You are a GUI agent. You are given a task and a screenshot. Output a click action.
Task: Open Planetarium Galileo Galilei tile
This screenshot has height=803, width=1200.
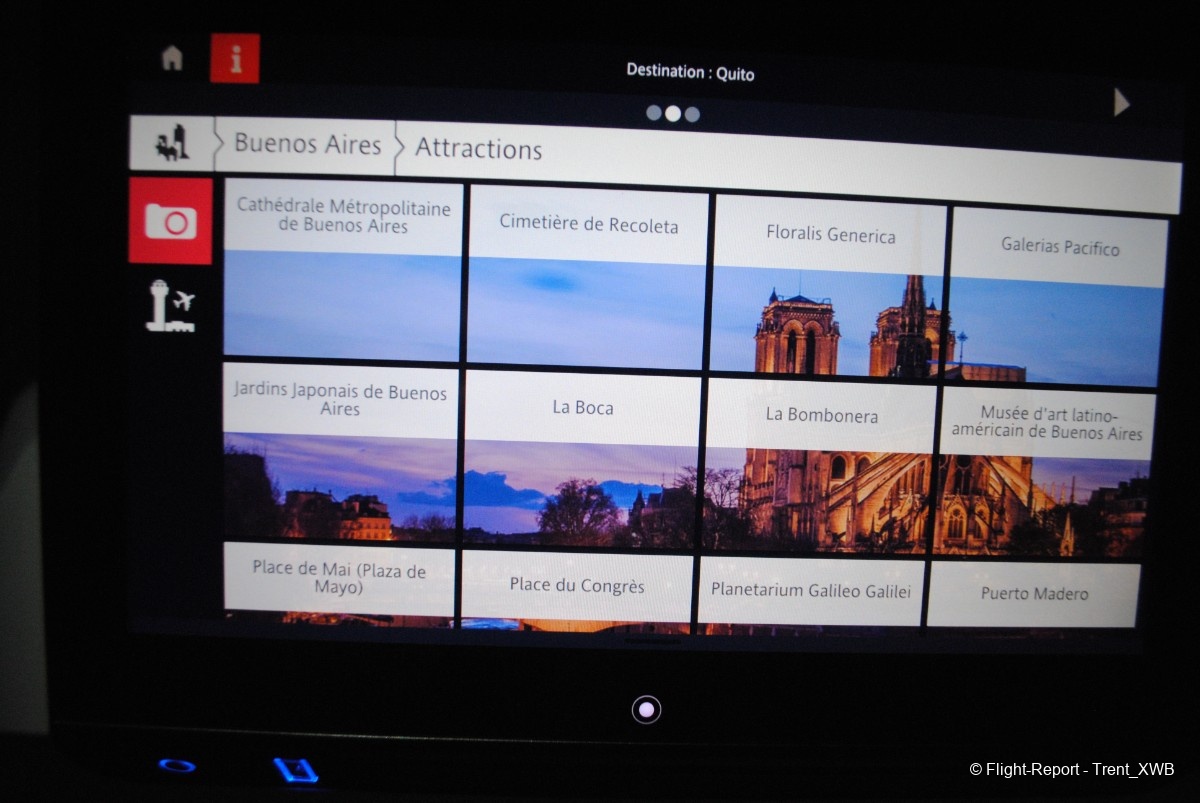point(810,592)
